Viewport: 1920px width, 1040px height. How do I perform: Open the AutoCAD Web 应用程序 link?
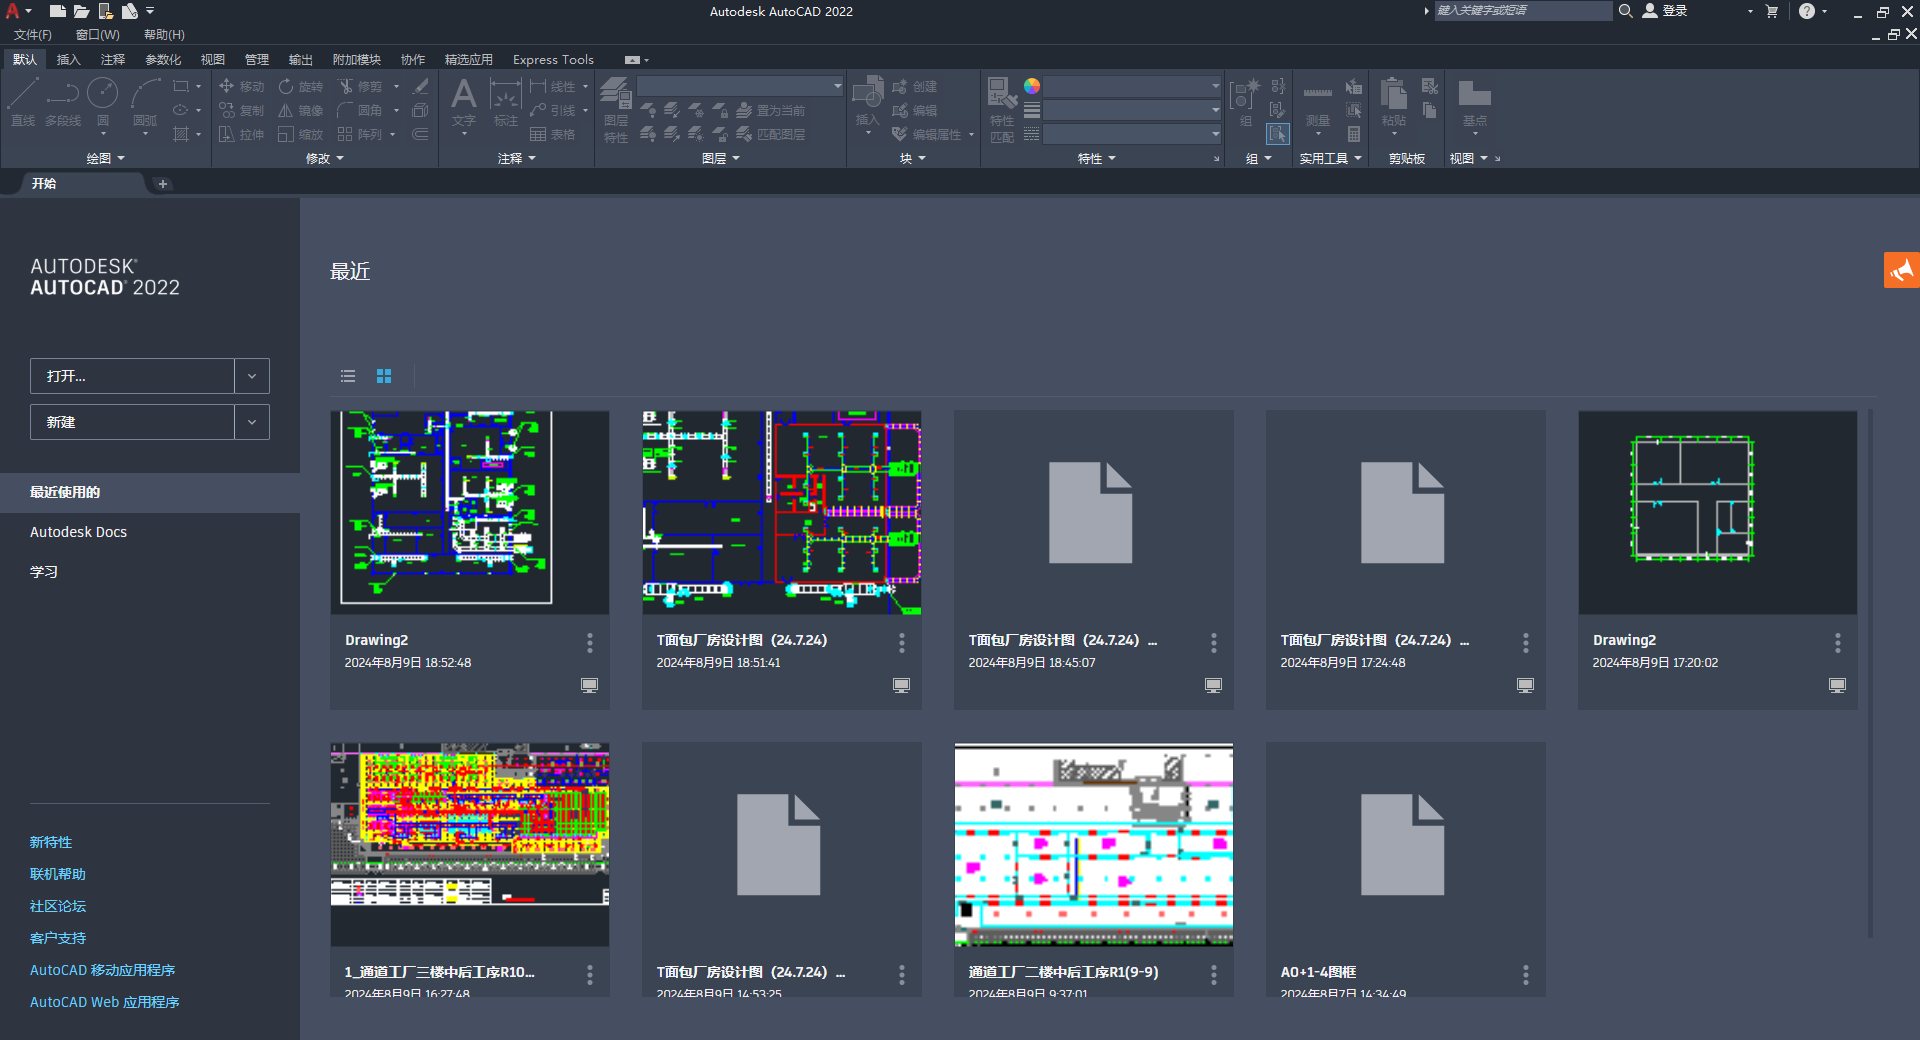coord(105,1002)
